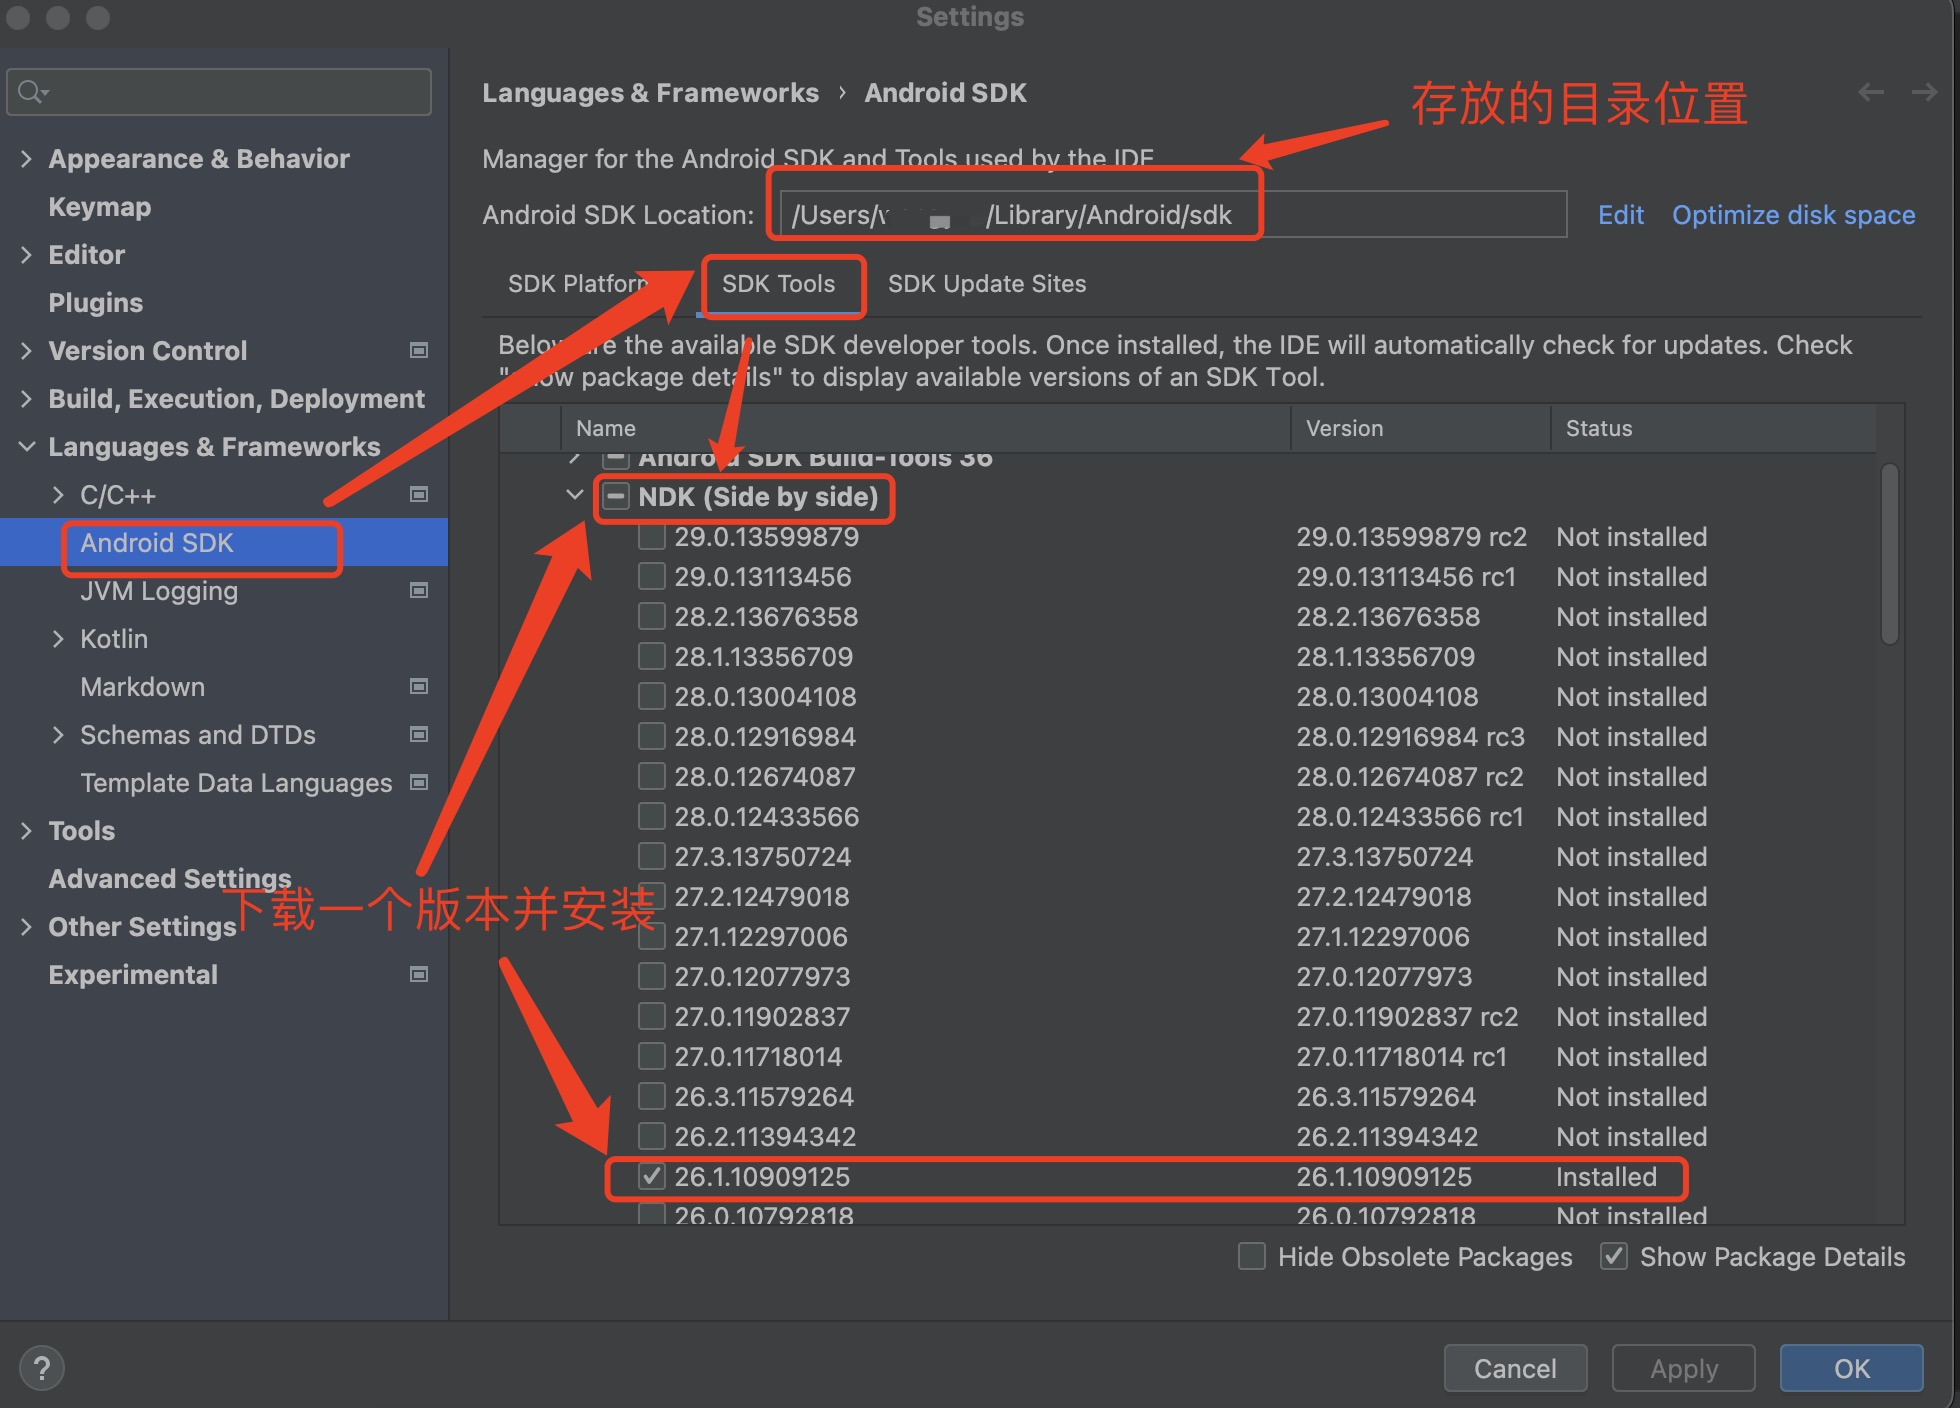The image size is (1960, 1408).
Task: Check NDK version 27.0.12077973
Action: coord(652,977)
